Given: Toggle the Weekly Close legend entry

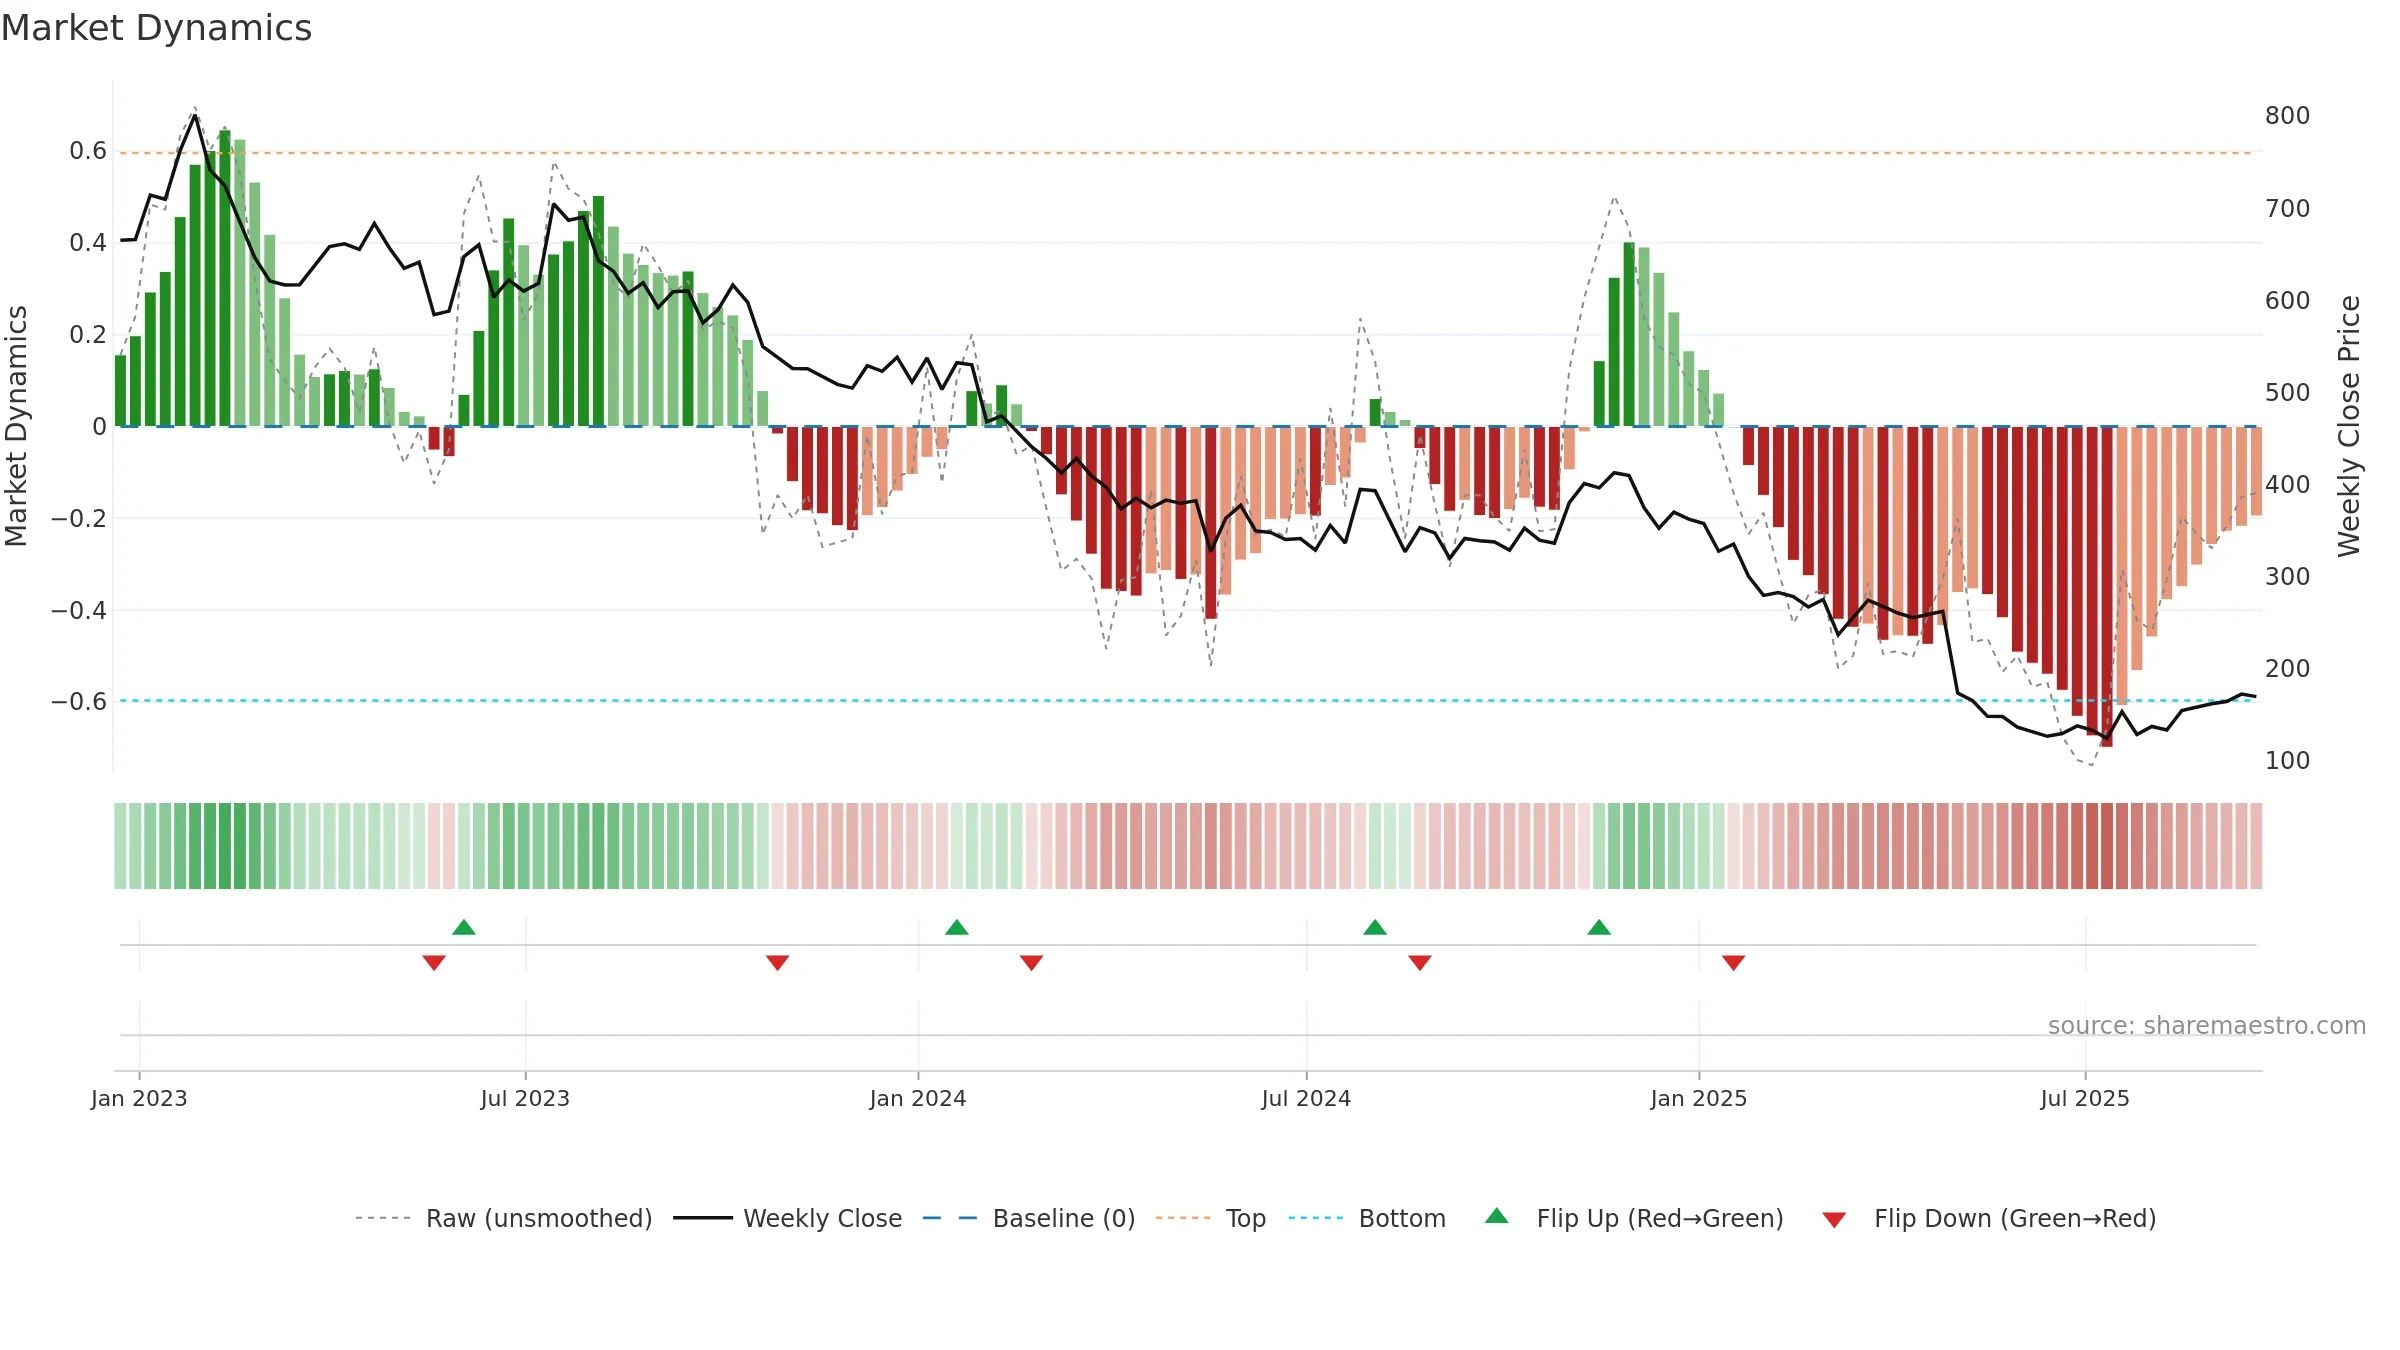Looking at the screenshot, I should [788, 1218].
